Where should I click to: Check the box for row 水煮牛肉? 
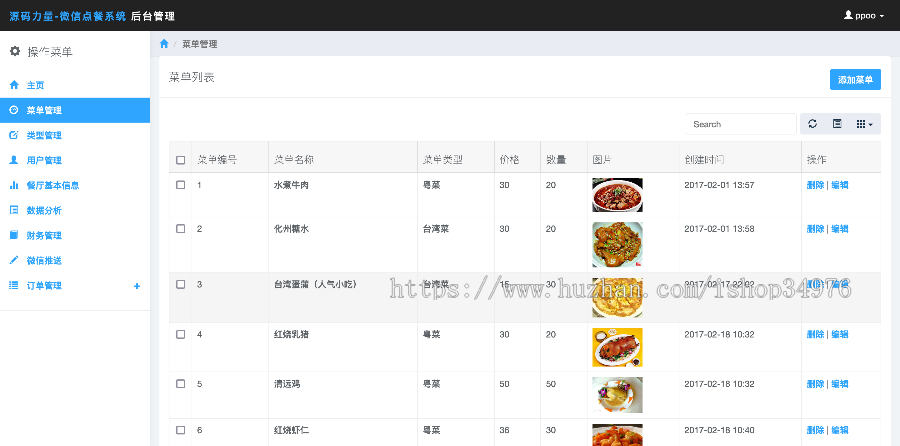pyautogui.click(x=180, y=185)
